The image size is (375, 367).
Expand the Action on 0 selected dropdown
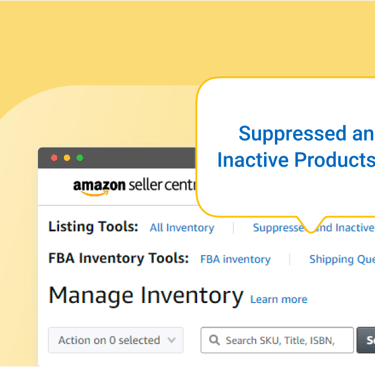click(x=116, y=340)
